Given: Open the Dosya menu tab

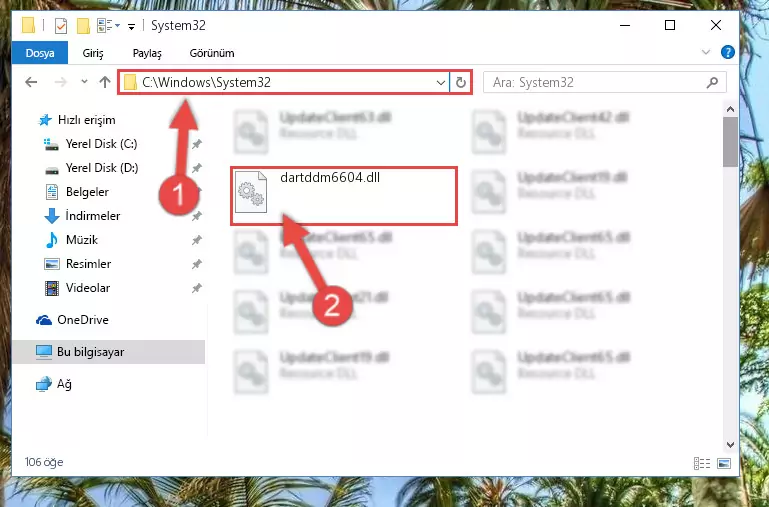Looking at the screenshot, I should [40, 53].
